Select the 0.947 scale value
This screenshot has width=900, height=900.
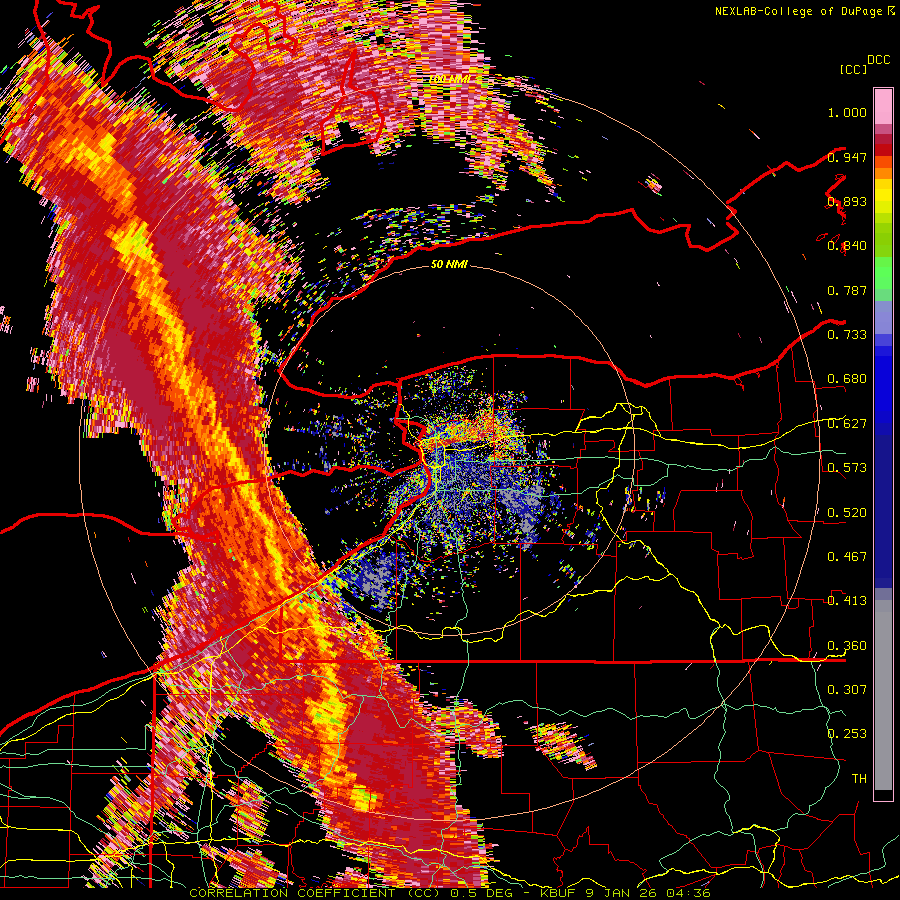coord(847,157)
